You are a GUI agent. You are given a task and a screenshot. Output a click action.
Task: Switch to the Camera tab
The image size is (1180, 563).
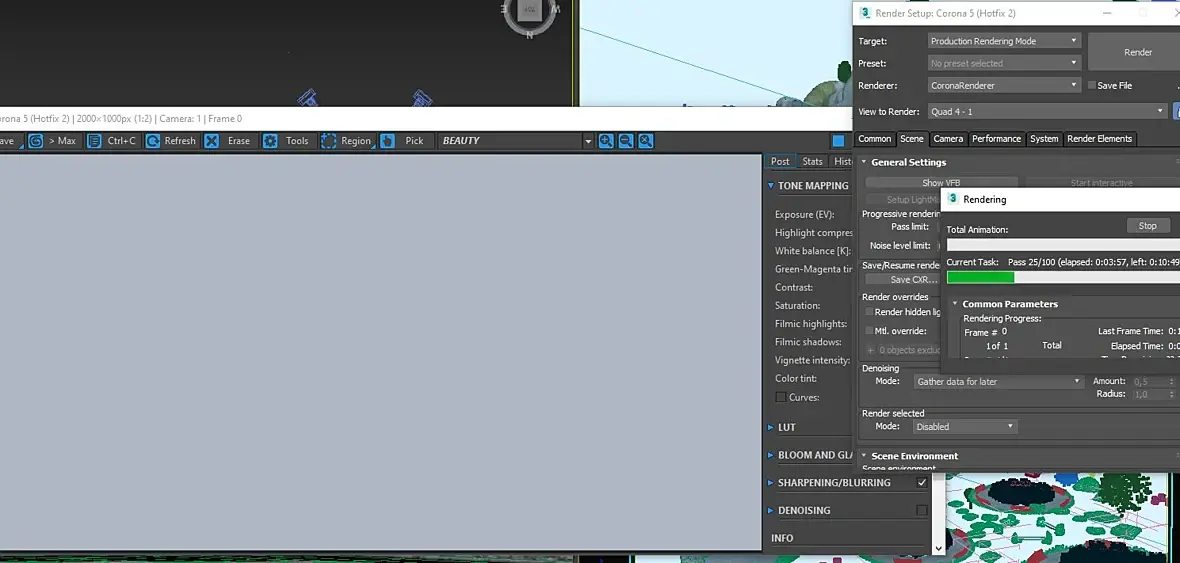pyautogui.click(x=948, y=138)
